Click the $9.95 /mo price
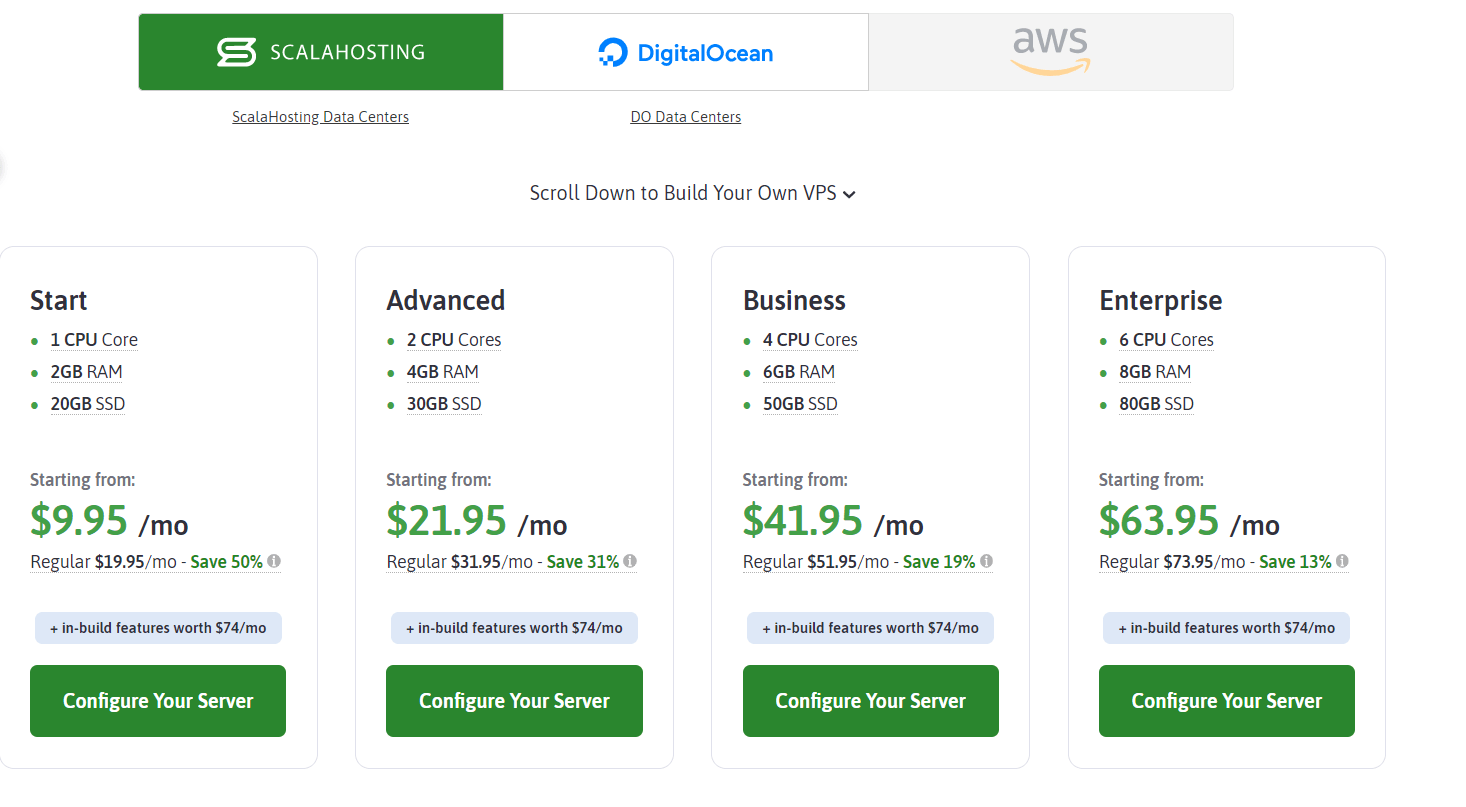Screen dimensions: 1466x807 (x=109, y=520)
